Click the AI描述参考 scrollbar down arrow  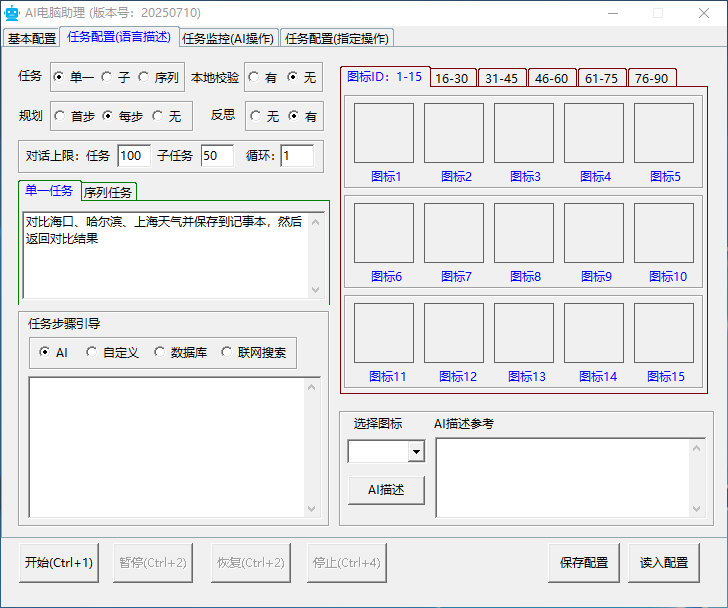click(x=697, y=510)
